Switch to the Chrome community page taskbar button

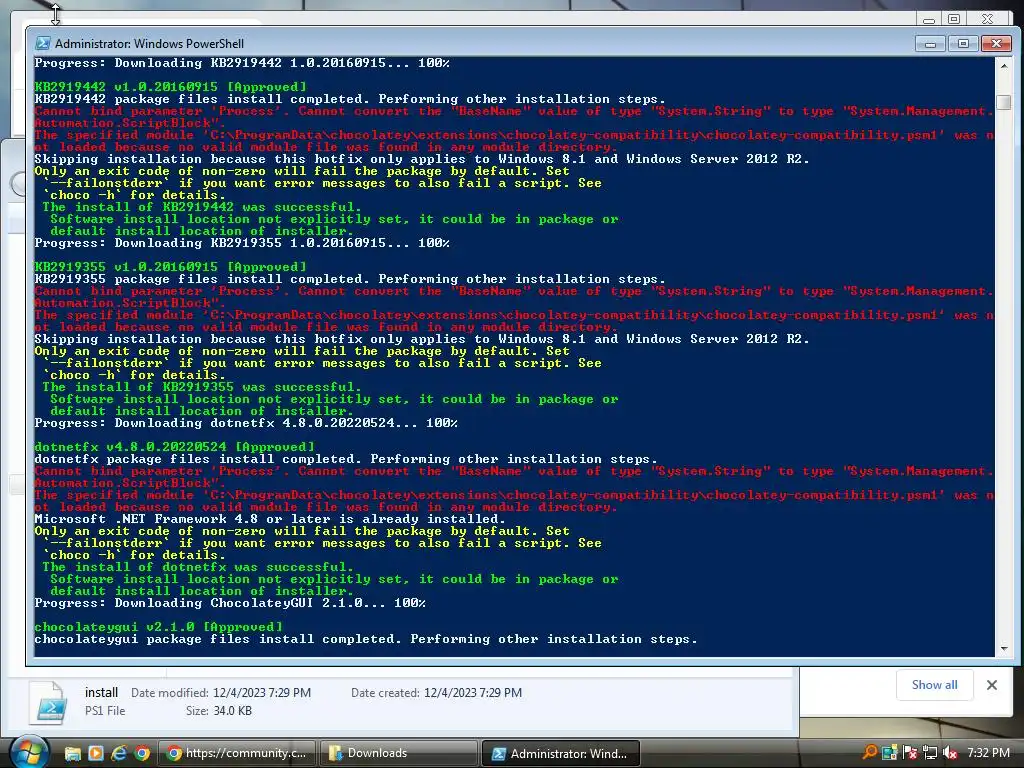[x=236, y=753]
